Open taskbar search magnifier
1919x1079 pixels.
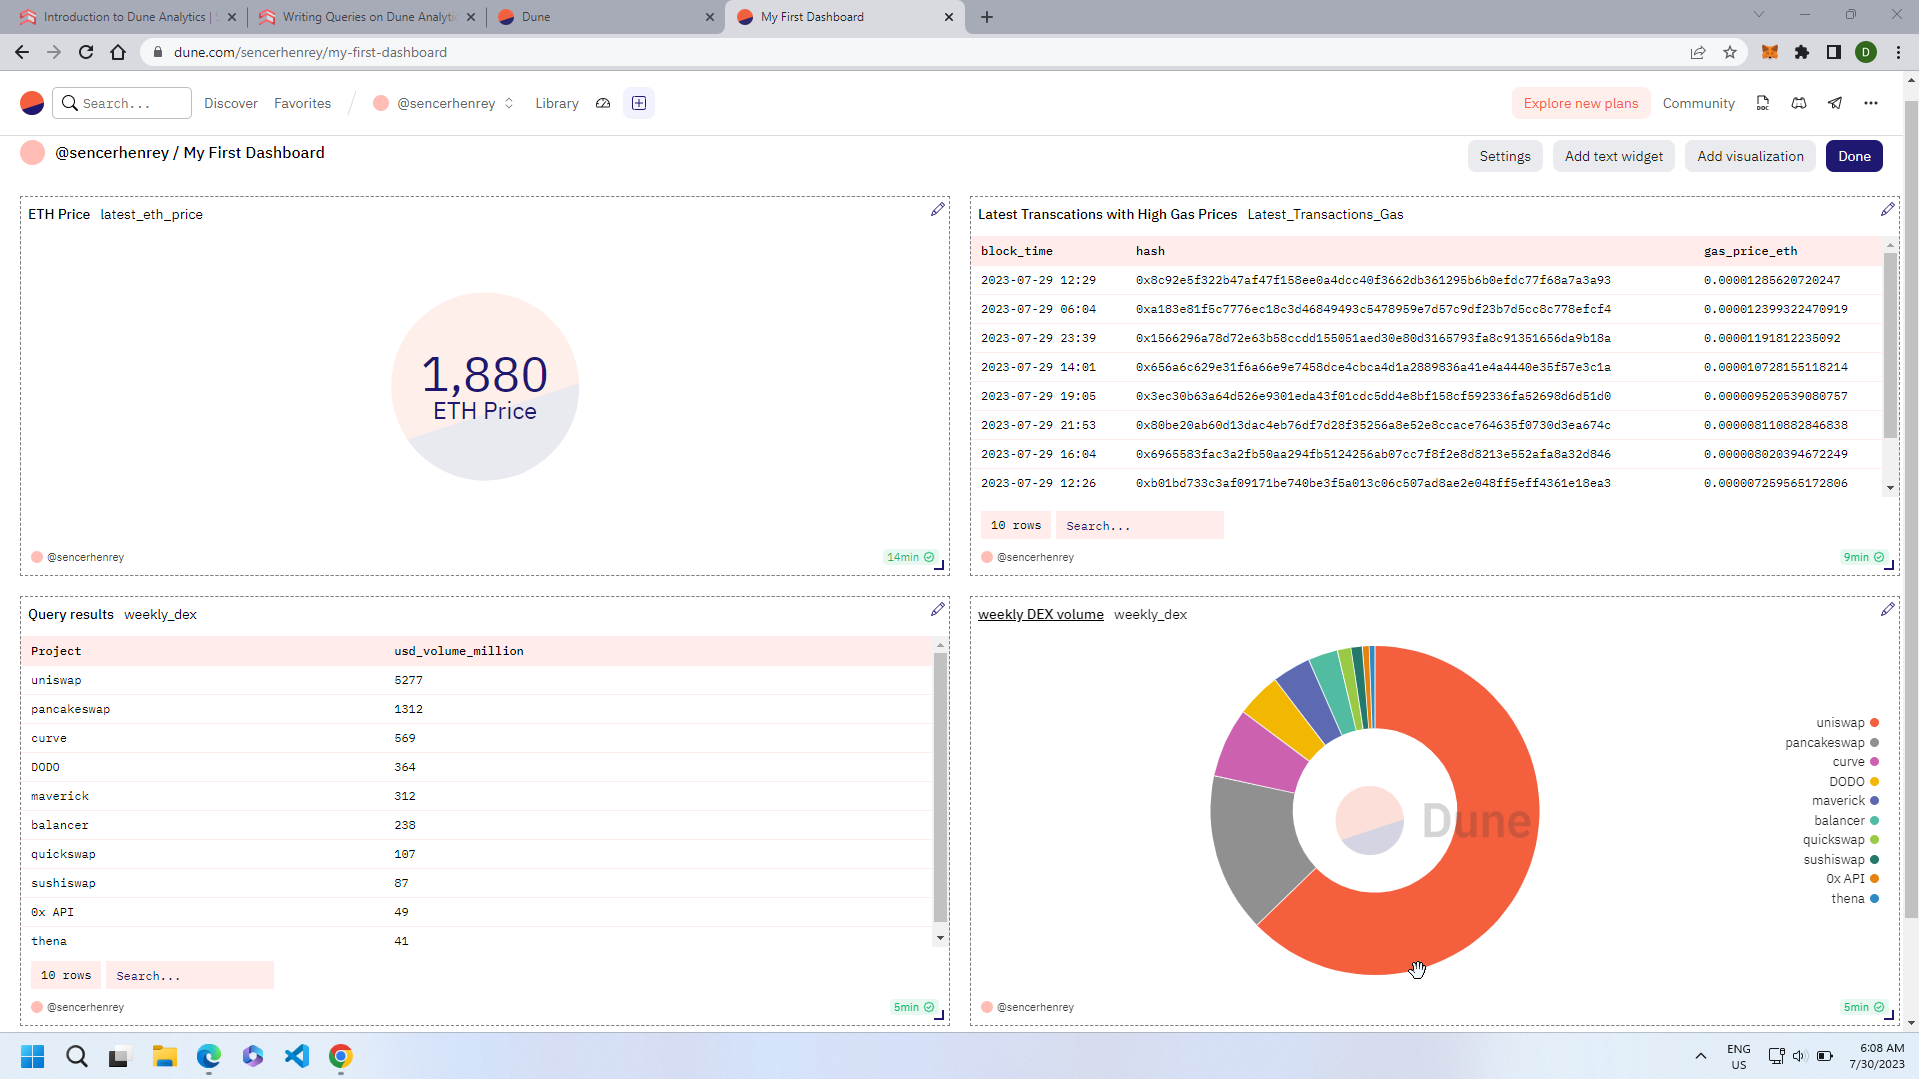[x=77, y=1056]
